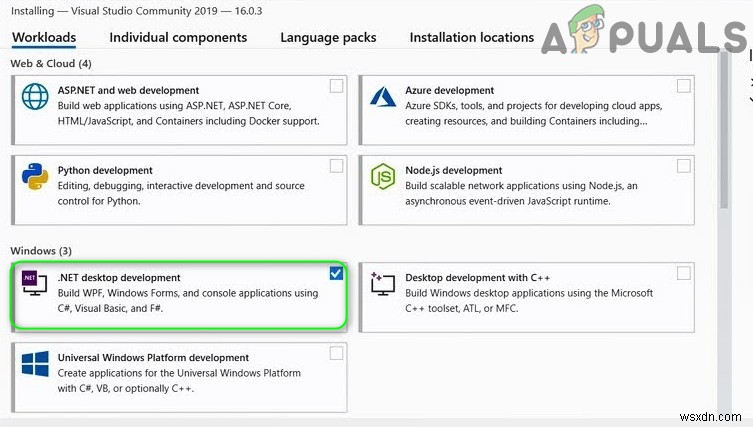
Task: Click the 'Azure SDKs, tools, and projects' description
Action: [x=534, y=113]
